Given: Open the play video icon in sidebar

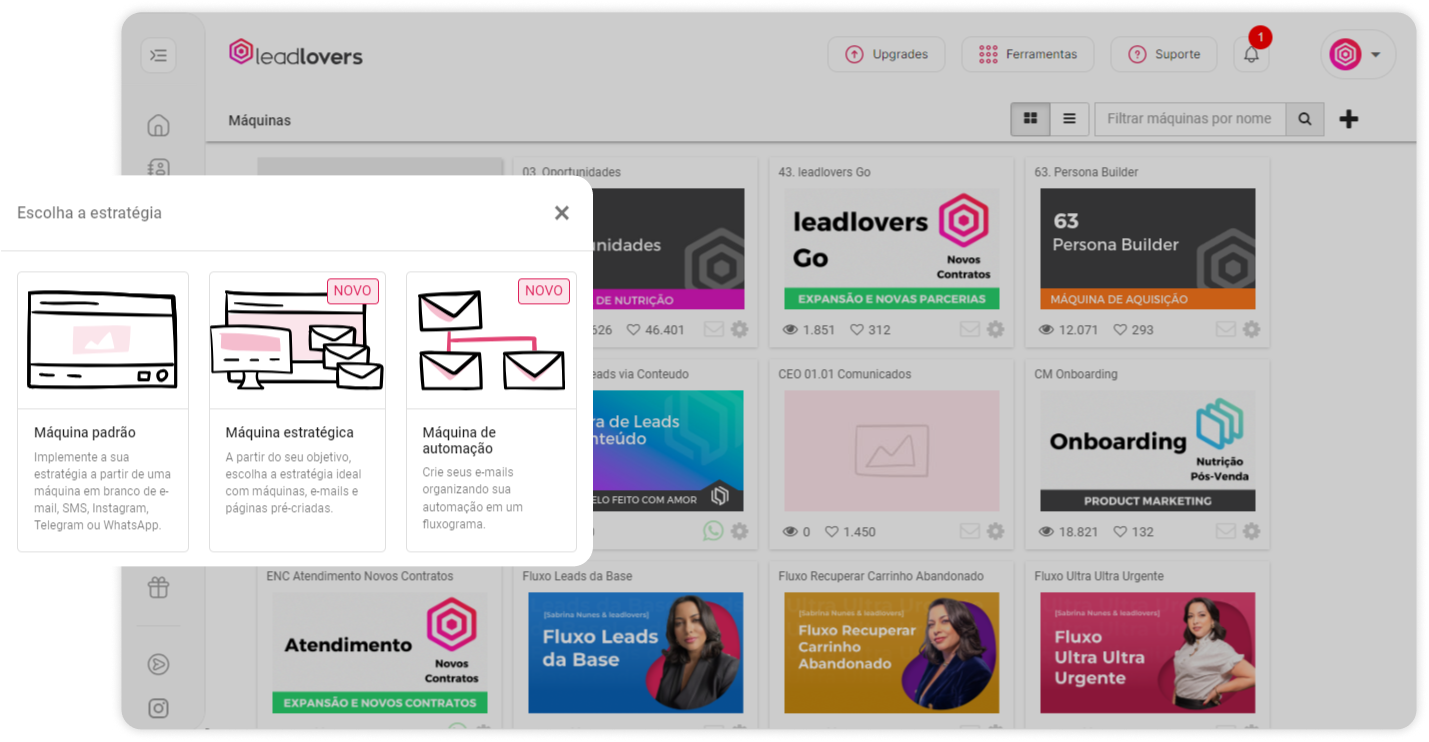Looking at the screenshot, I should tap(158, 664).
